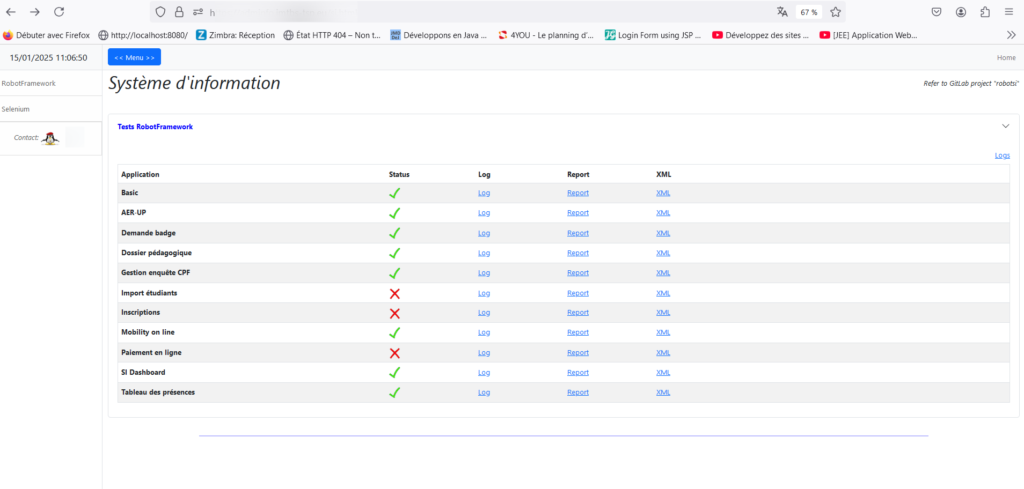Open the Log link for AER-UP
The image size is (1024, 489).
pos(484,213)
